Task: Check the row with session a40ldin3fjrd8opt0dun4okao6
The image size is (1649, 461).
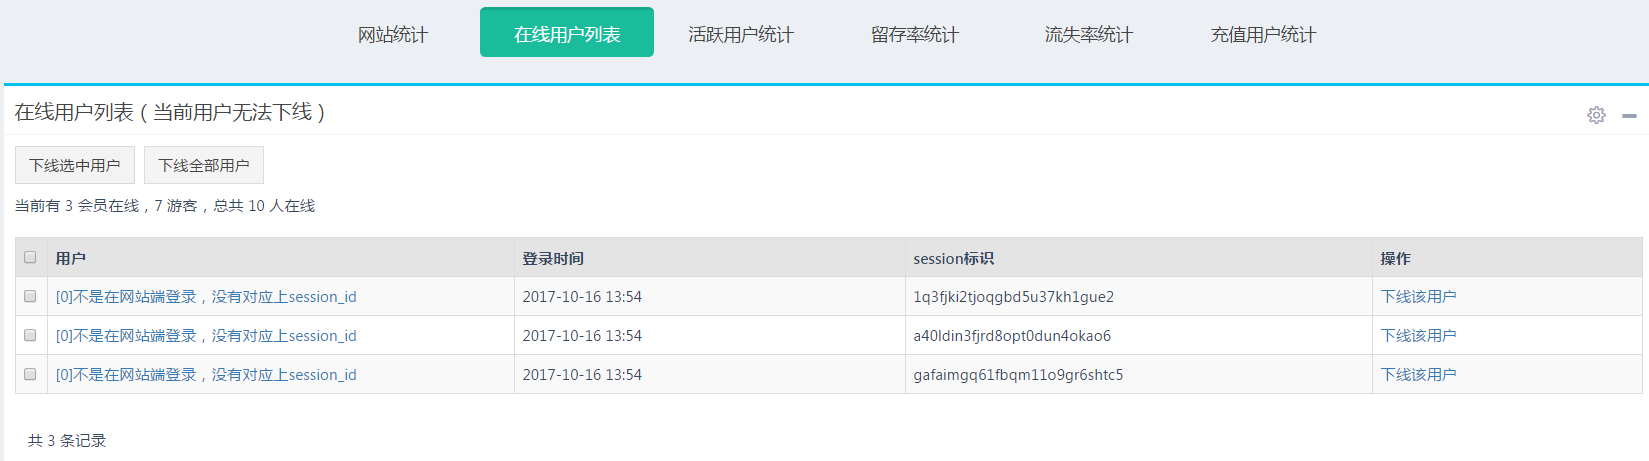Action: tap(30, 335)
